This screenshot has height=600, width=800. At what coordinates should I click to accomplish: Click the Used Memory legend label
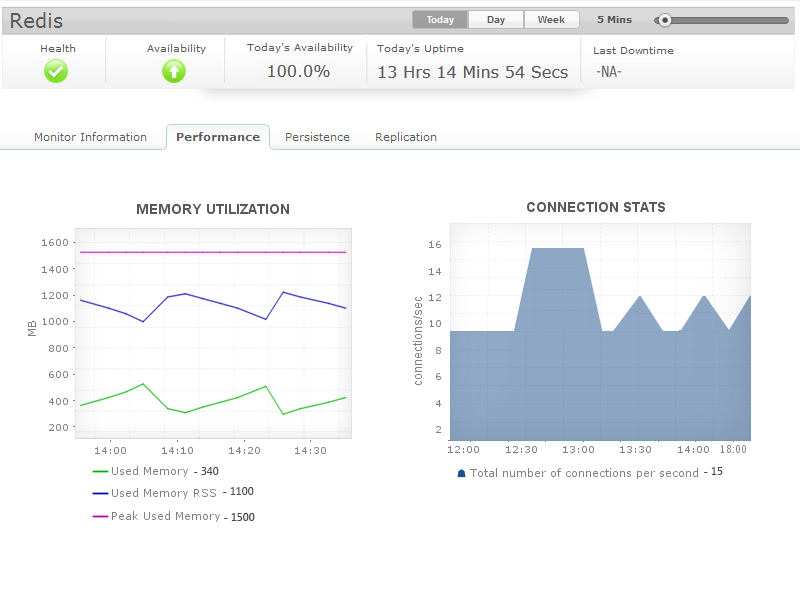[150, 471]
